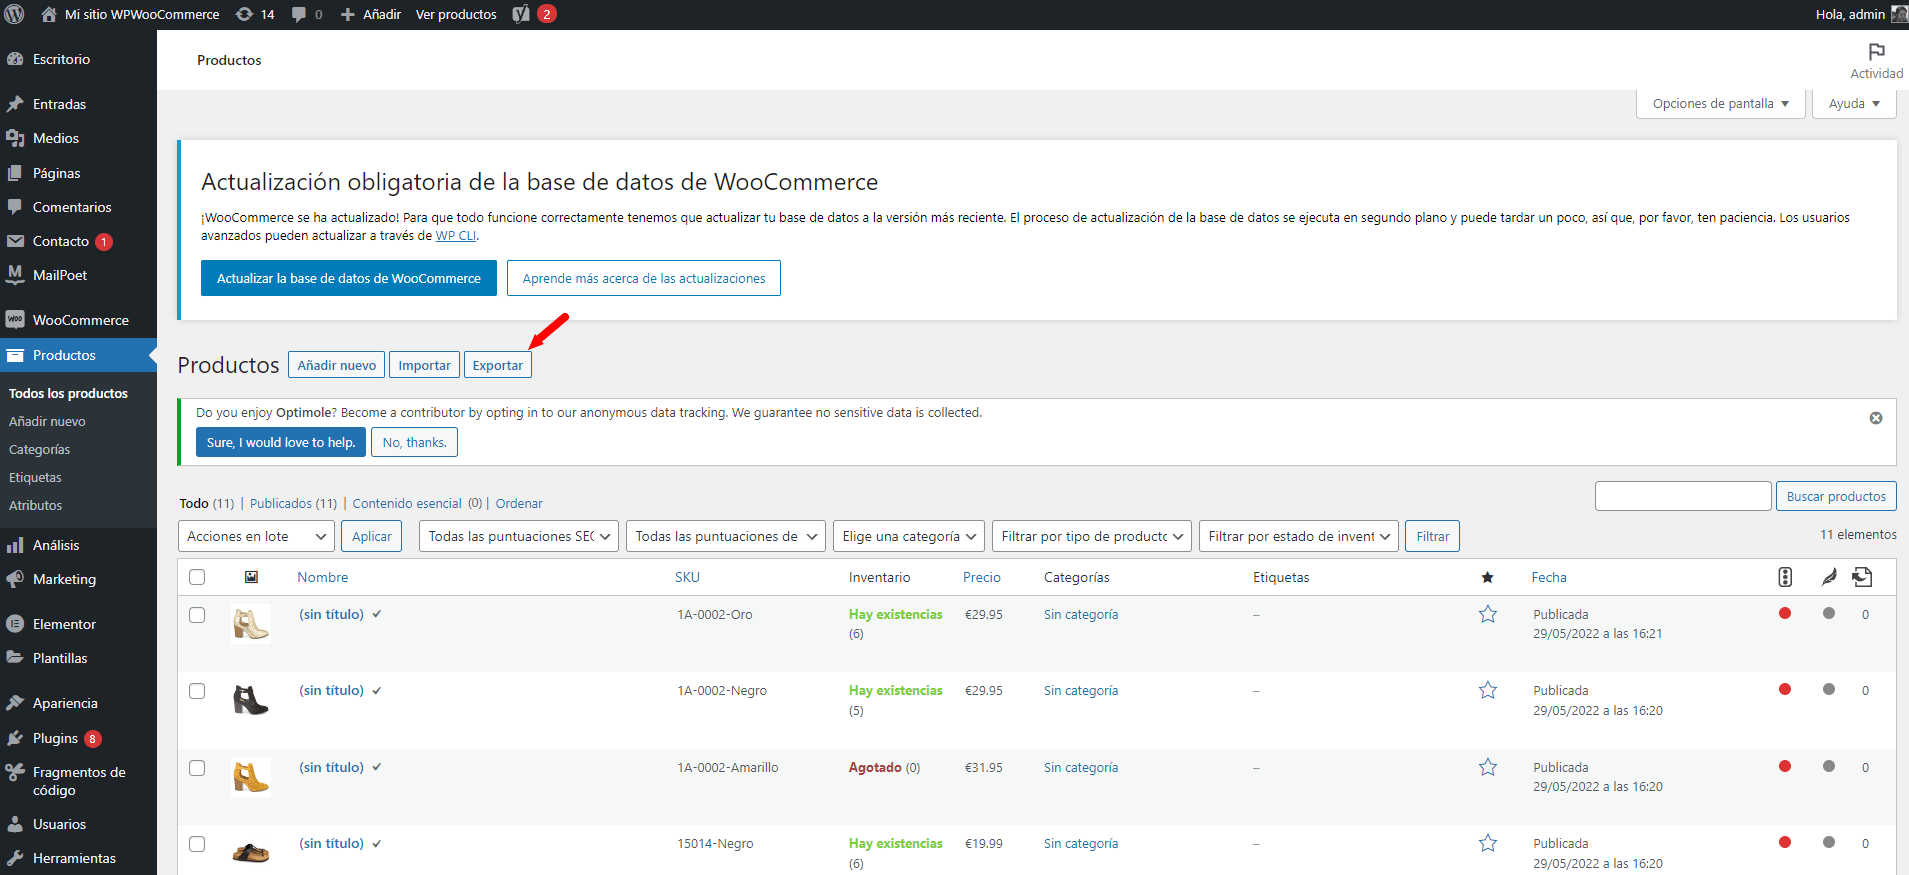
Task: Click the readability feather column icon
Action: 1829,577
